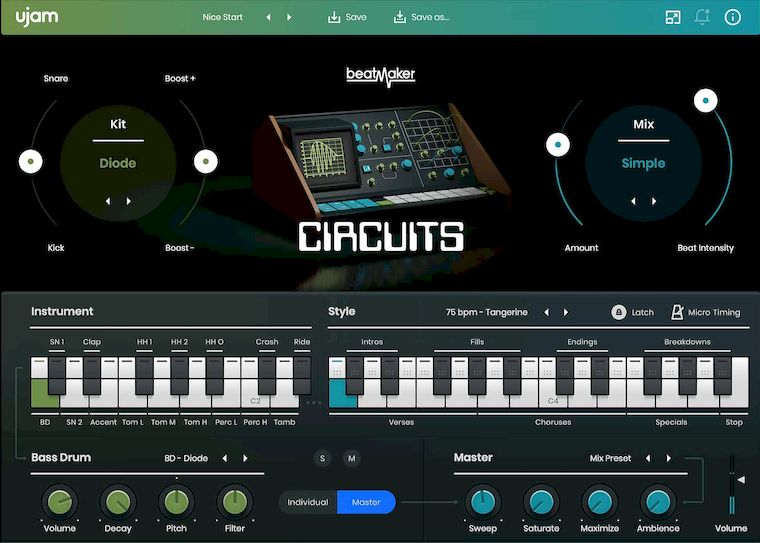Select previous Bass Drum sample
Viewport: 760px width, 543px height.
[x=224, y=458]
